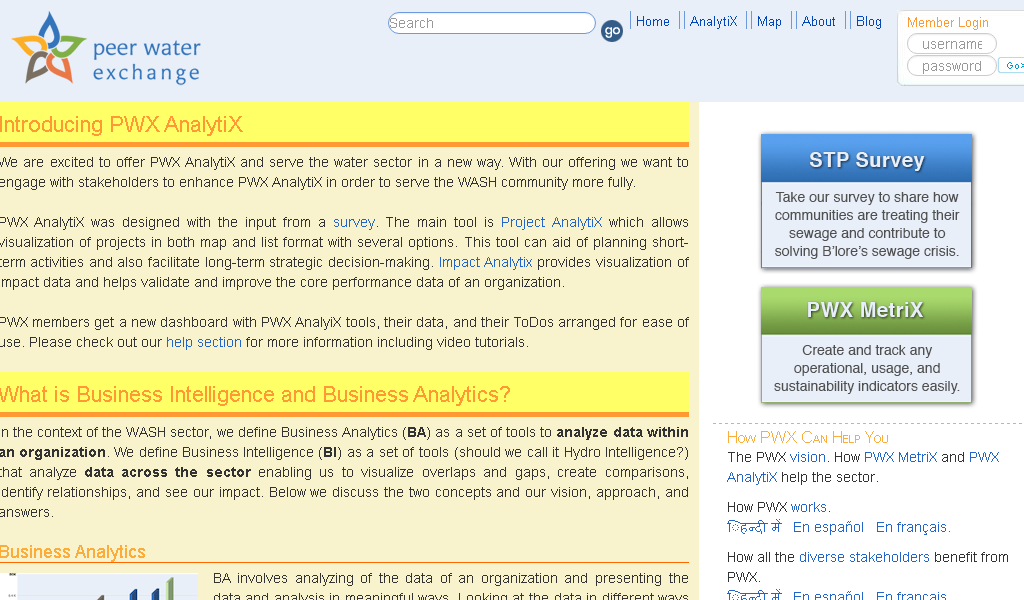Click the Introducing PWX AnalytiX heading

click(121, 124)
